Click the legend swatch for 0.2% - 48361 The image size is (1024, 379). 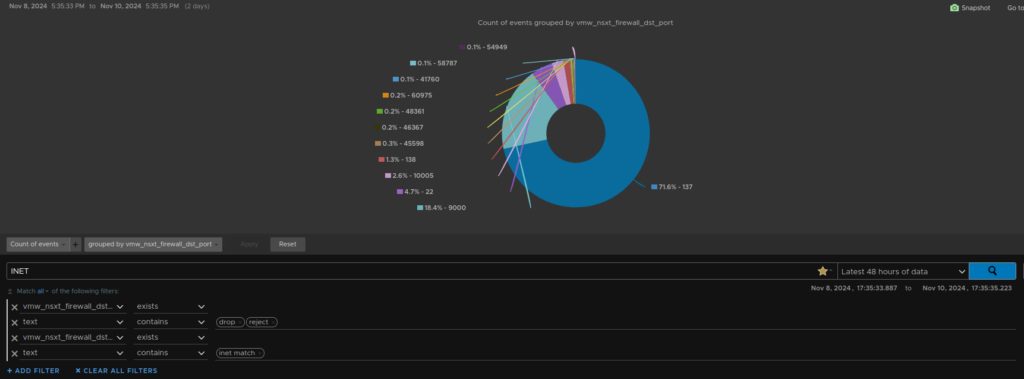click(x=379, y=112)
